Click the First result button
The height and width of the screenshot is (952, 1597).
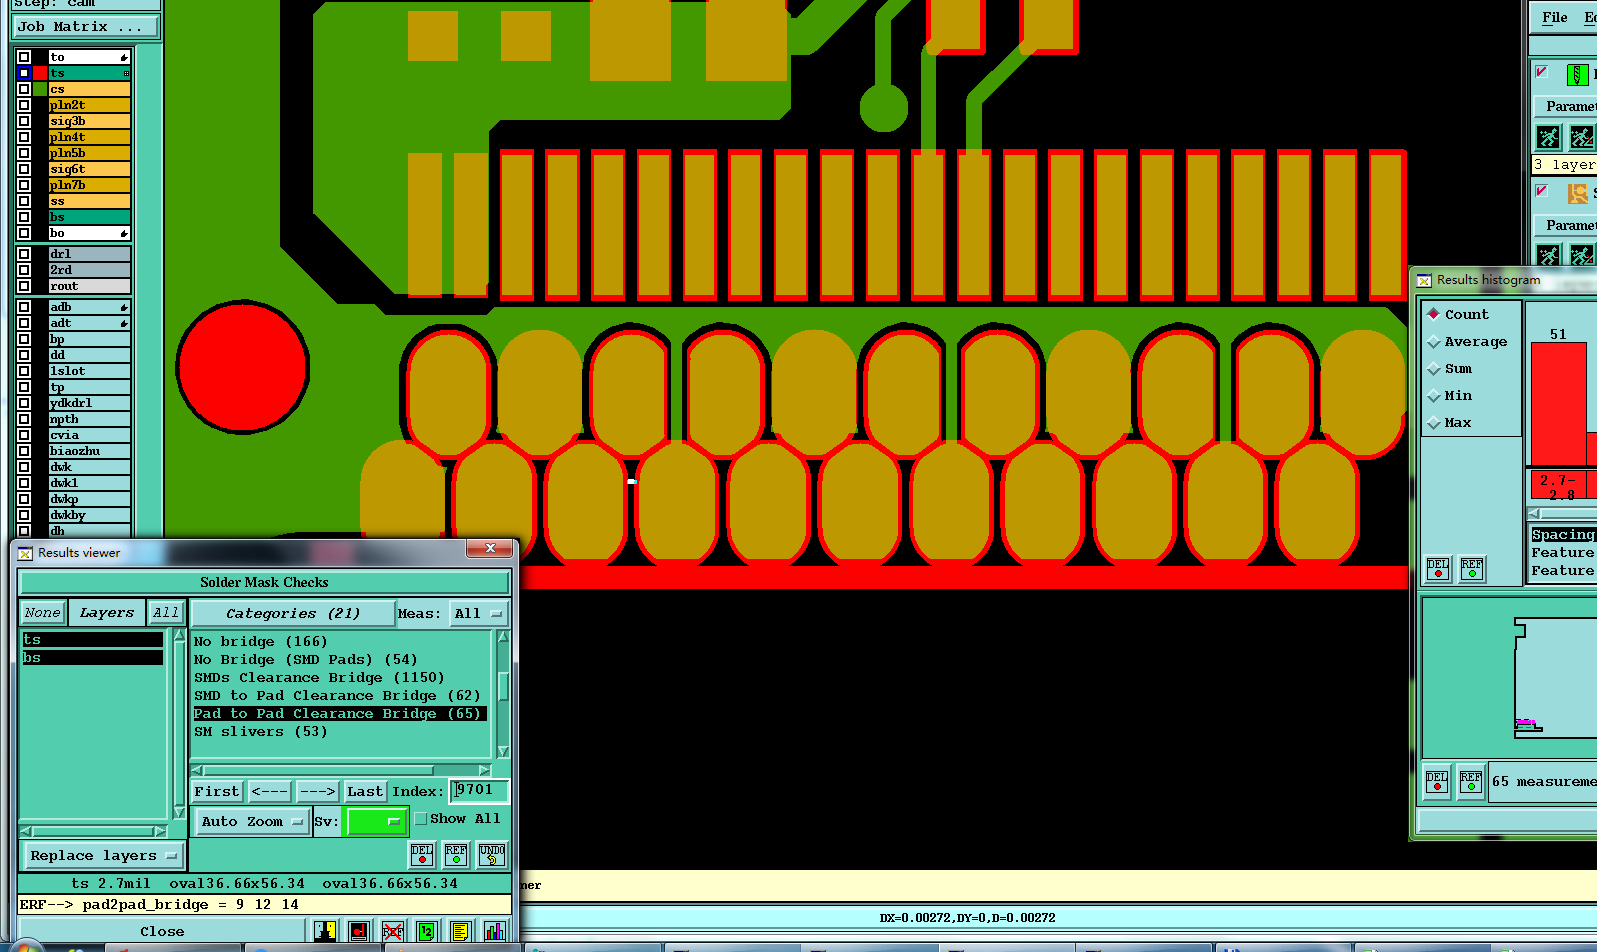coord(217,791)
